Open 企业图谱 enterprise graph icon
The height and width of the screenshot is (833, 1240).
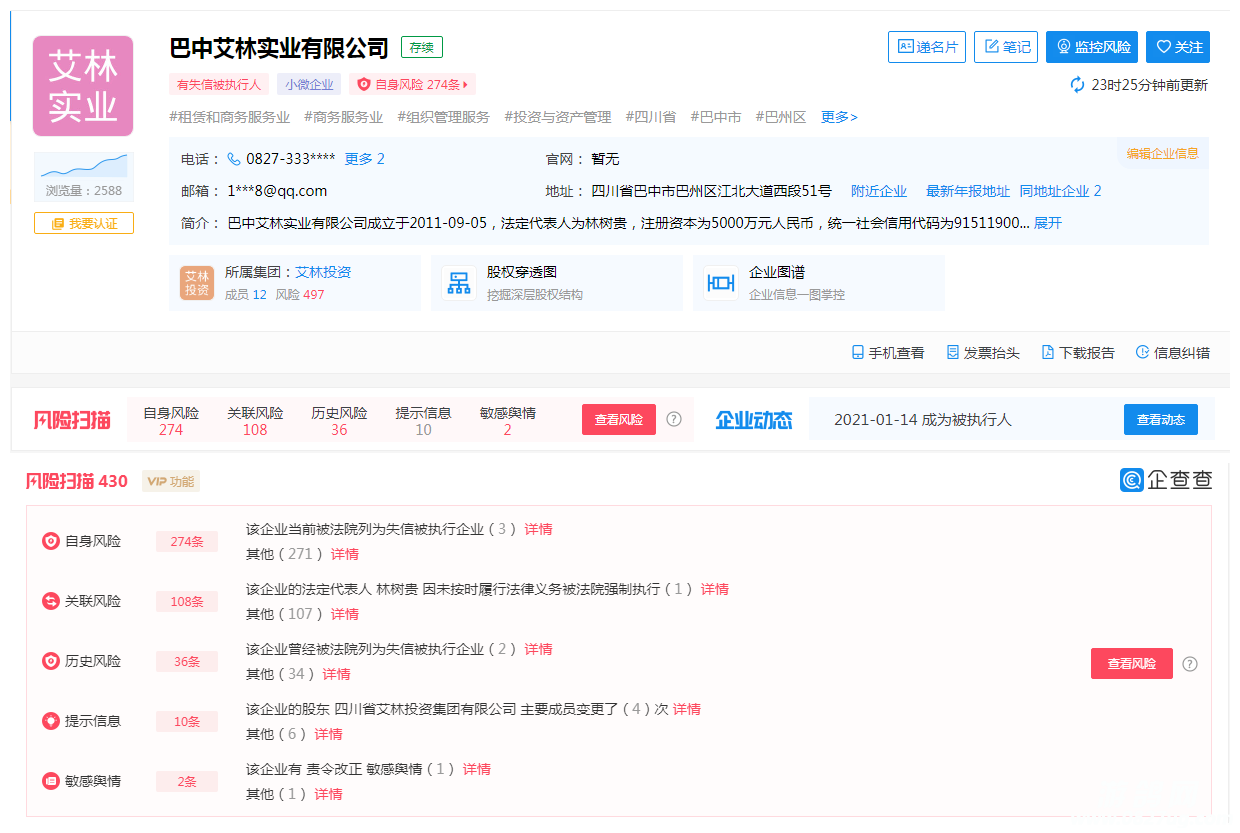(x=720, y=283)
